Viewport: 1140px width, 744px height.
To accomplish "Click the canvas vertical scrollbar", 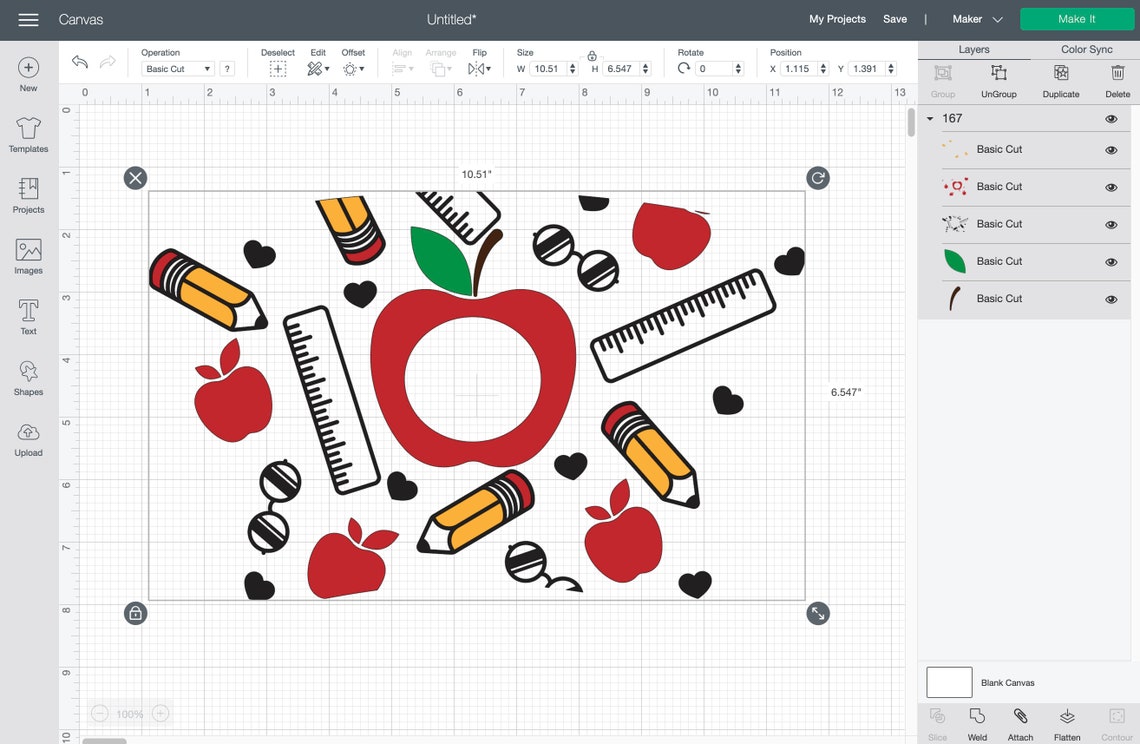I will 911,122.
